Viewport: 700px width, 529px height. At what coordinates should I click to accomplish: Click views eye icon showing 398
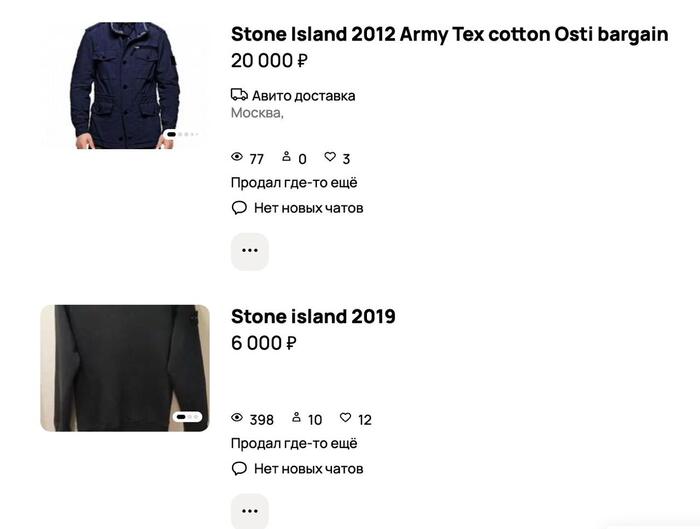[x=237, y=418]
